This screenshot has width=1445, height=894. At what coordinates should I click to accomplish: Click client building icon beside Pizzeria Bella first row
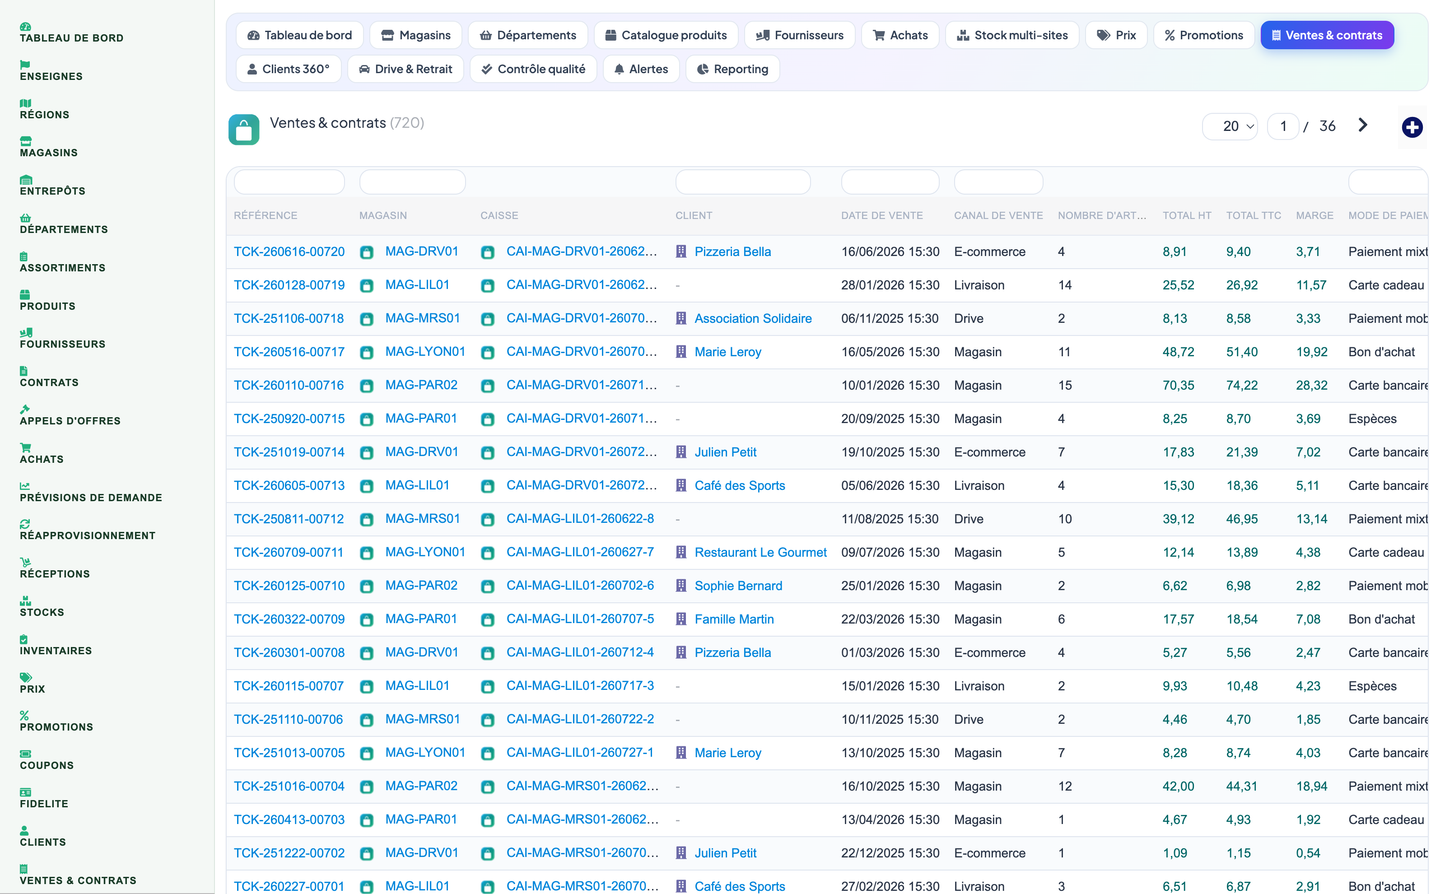click(681, 252)
